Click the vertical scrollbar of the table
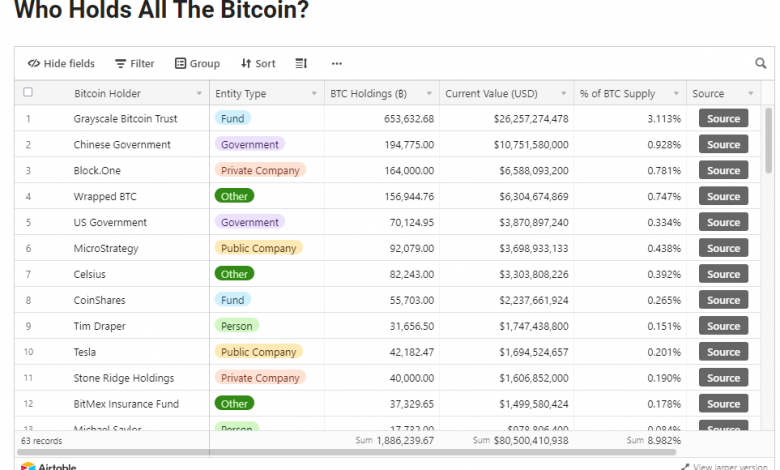The height and width of the screenshot is (470, 780). coord(768,140)
